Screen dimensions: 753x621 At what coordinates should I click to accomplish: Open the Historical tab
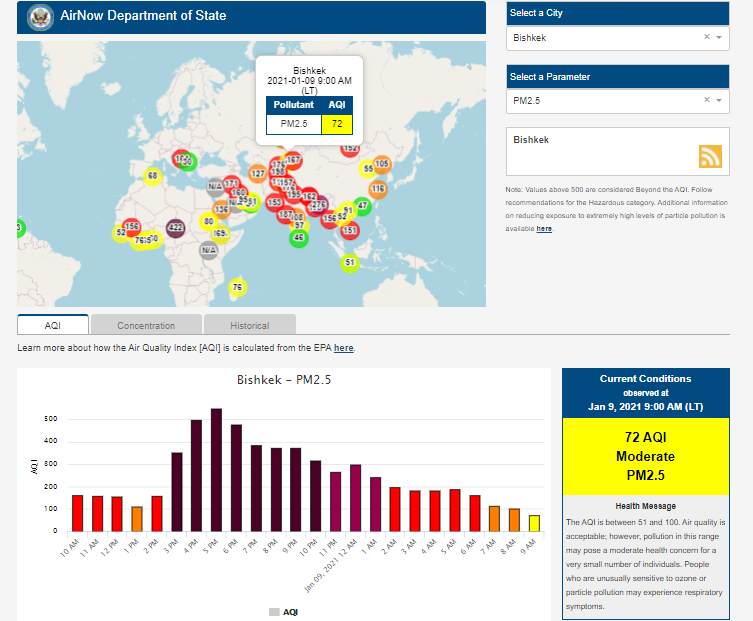249,325
